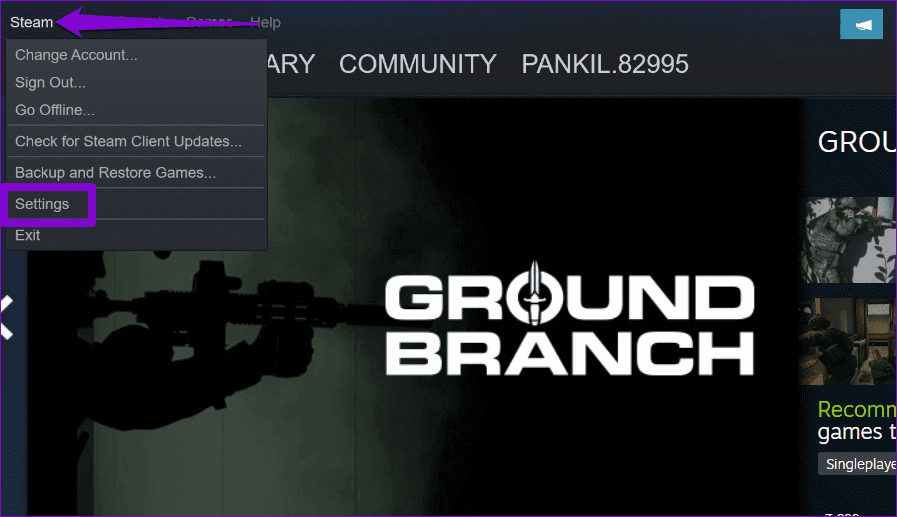Screen dimensions: 897x517
Task: Open the Help menu
Action: coord(265,22)
